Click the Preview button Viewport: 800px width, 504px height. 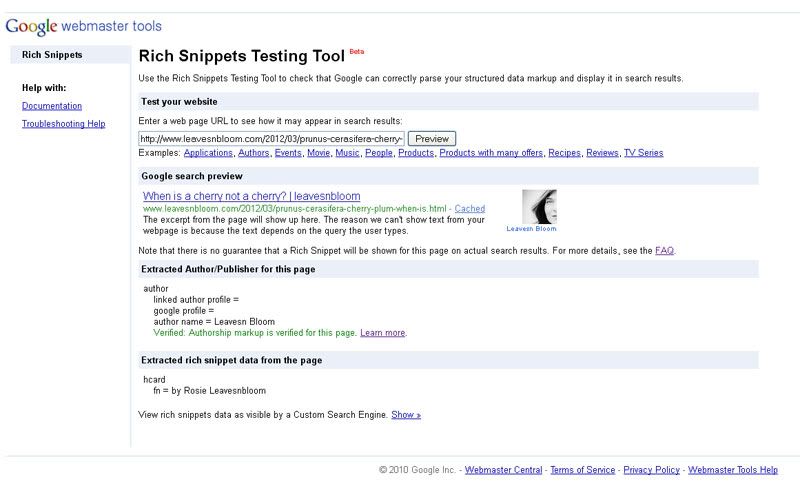pos(432,139)
